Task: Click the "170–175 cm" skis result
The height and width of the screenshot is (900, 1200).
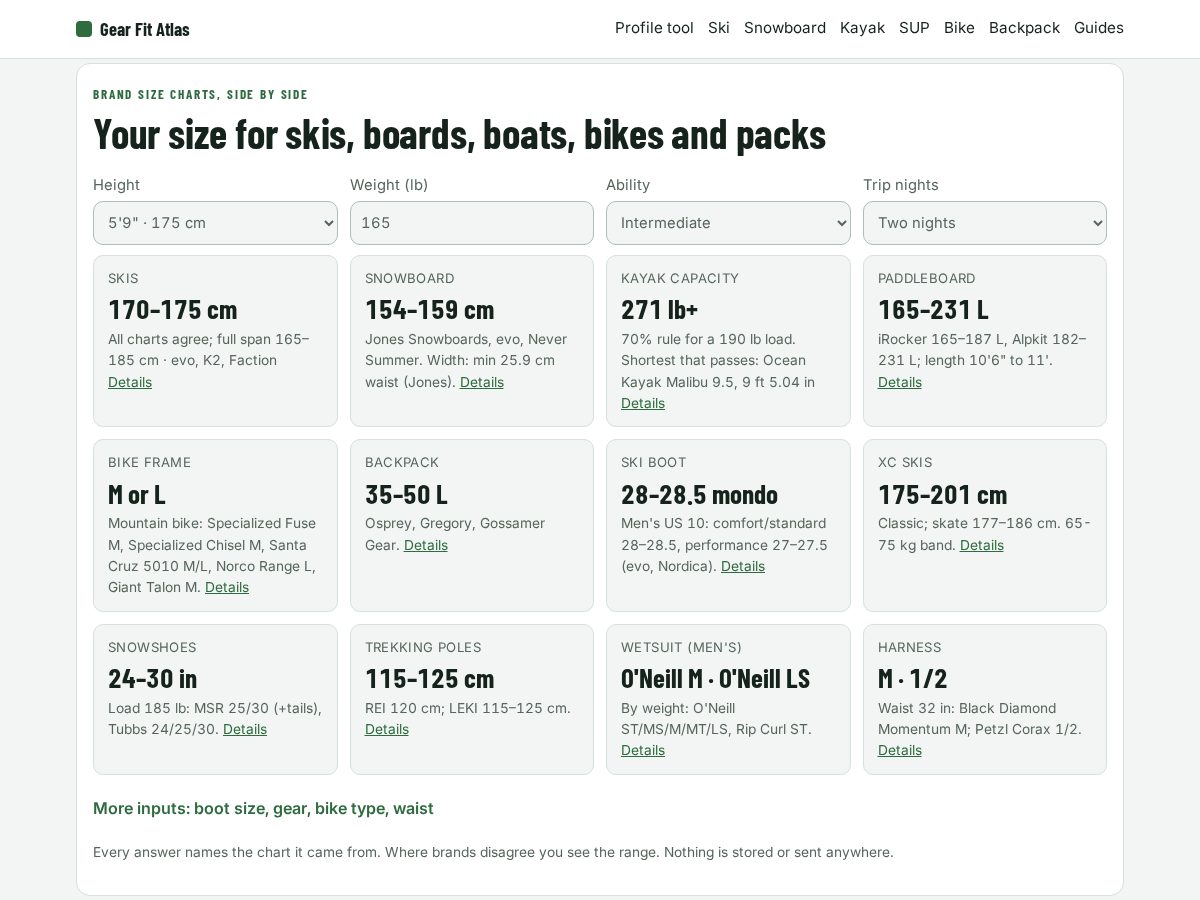Action: (x=173, y=309)
